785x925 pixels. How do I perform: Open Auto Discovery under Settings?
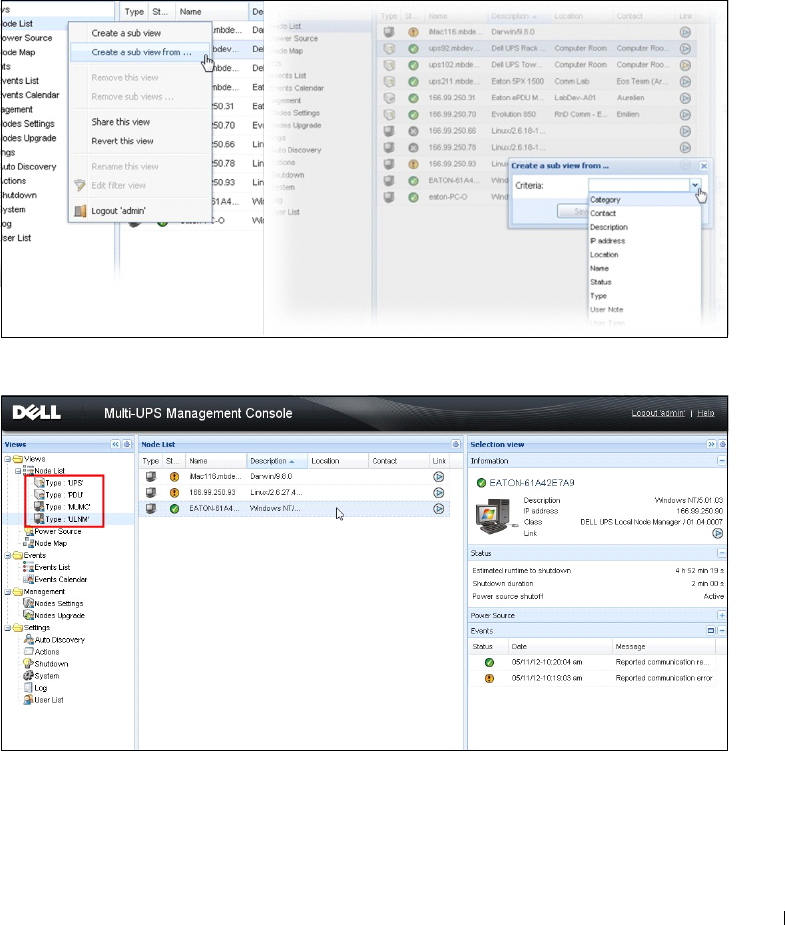tap(59, 639)
